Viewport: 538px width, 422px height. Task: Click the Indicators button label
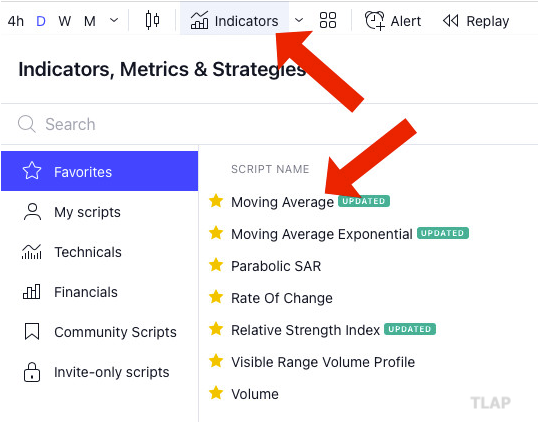(x=246, y=21)
